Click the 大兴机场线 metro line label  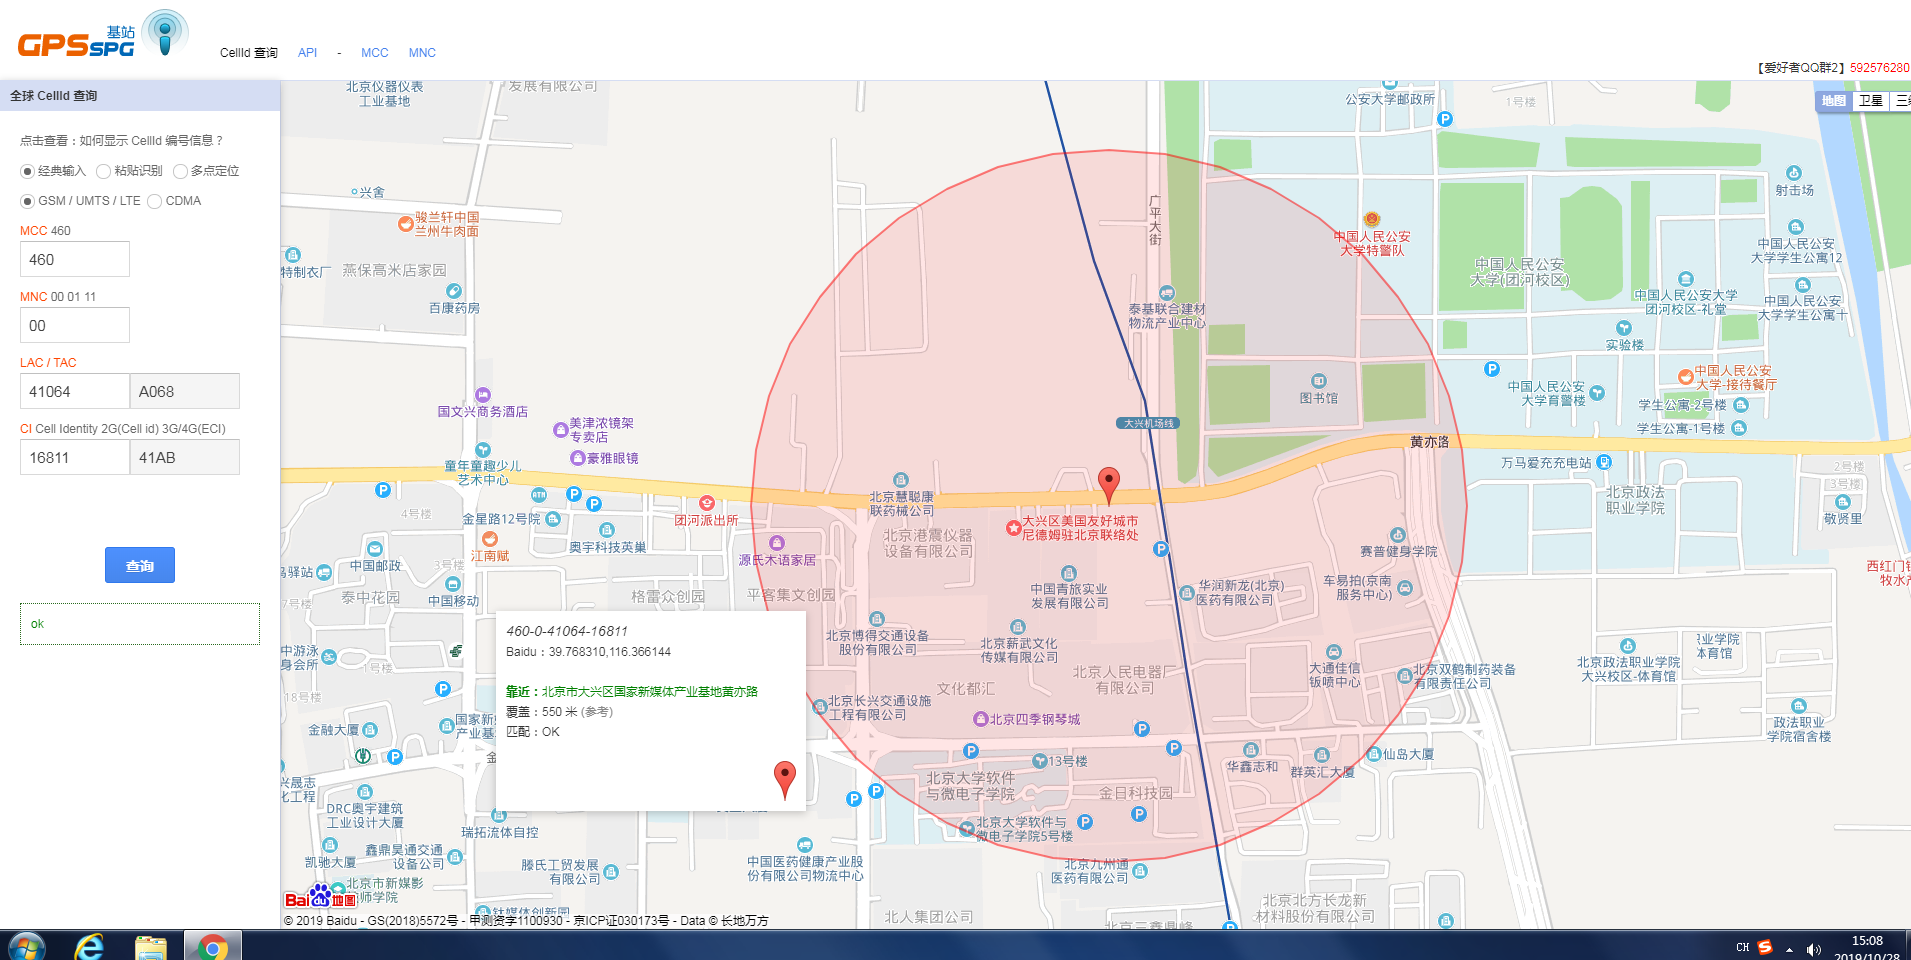pyautogui.click(x=1148, y=423)
